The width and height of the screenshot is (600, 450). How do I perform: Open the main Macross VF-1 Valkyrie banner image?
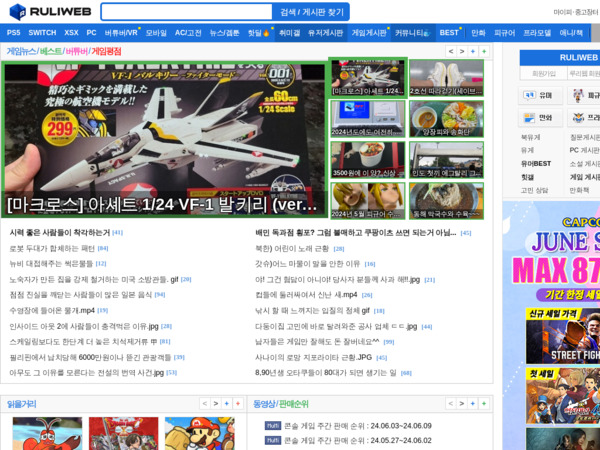pos(164,140)
